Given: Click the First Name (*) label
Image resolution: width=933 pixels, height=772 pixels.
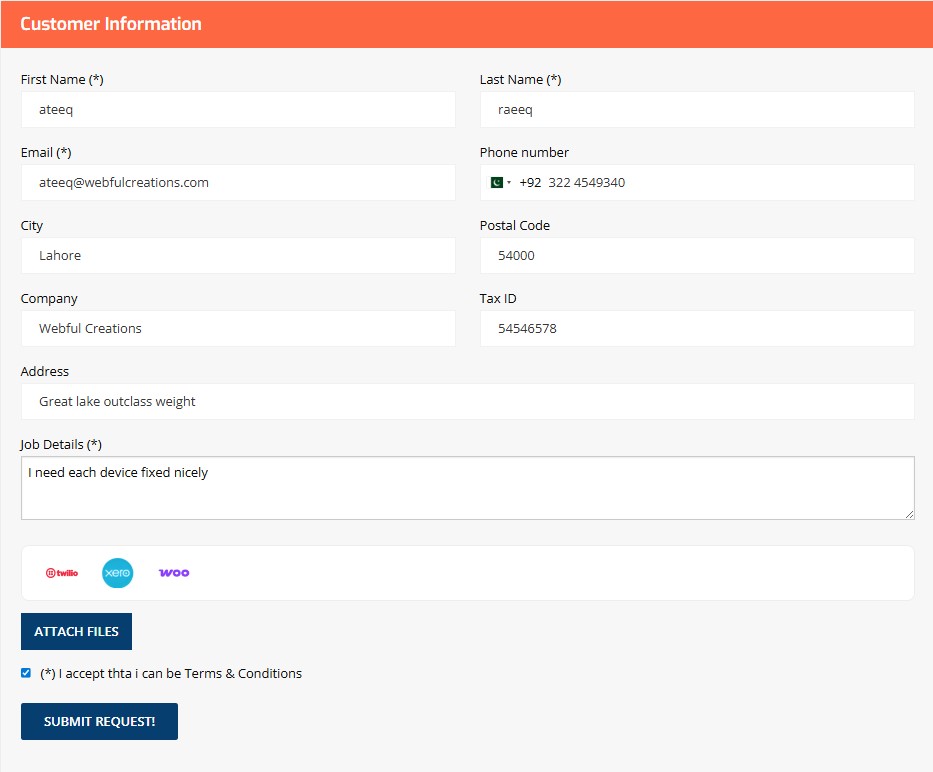Looking at the screenshot, I should pos(62,80).
